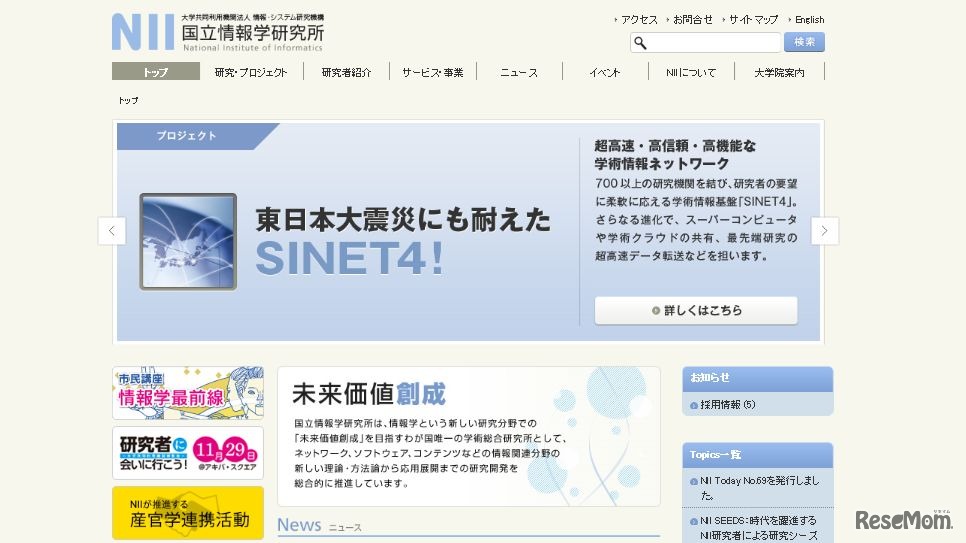The image size is (966, 543).
Task: Open the 産官学連携活動 banner
Action: (188, 513)
